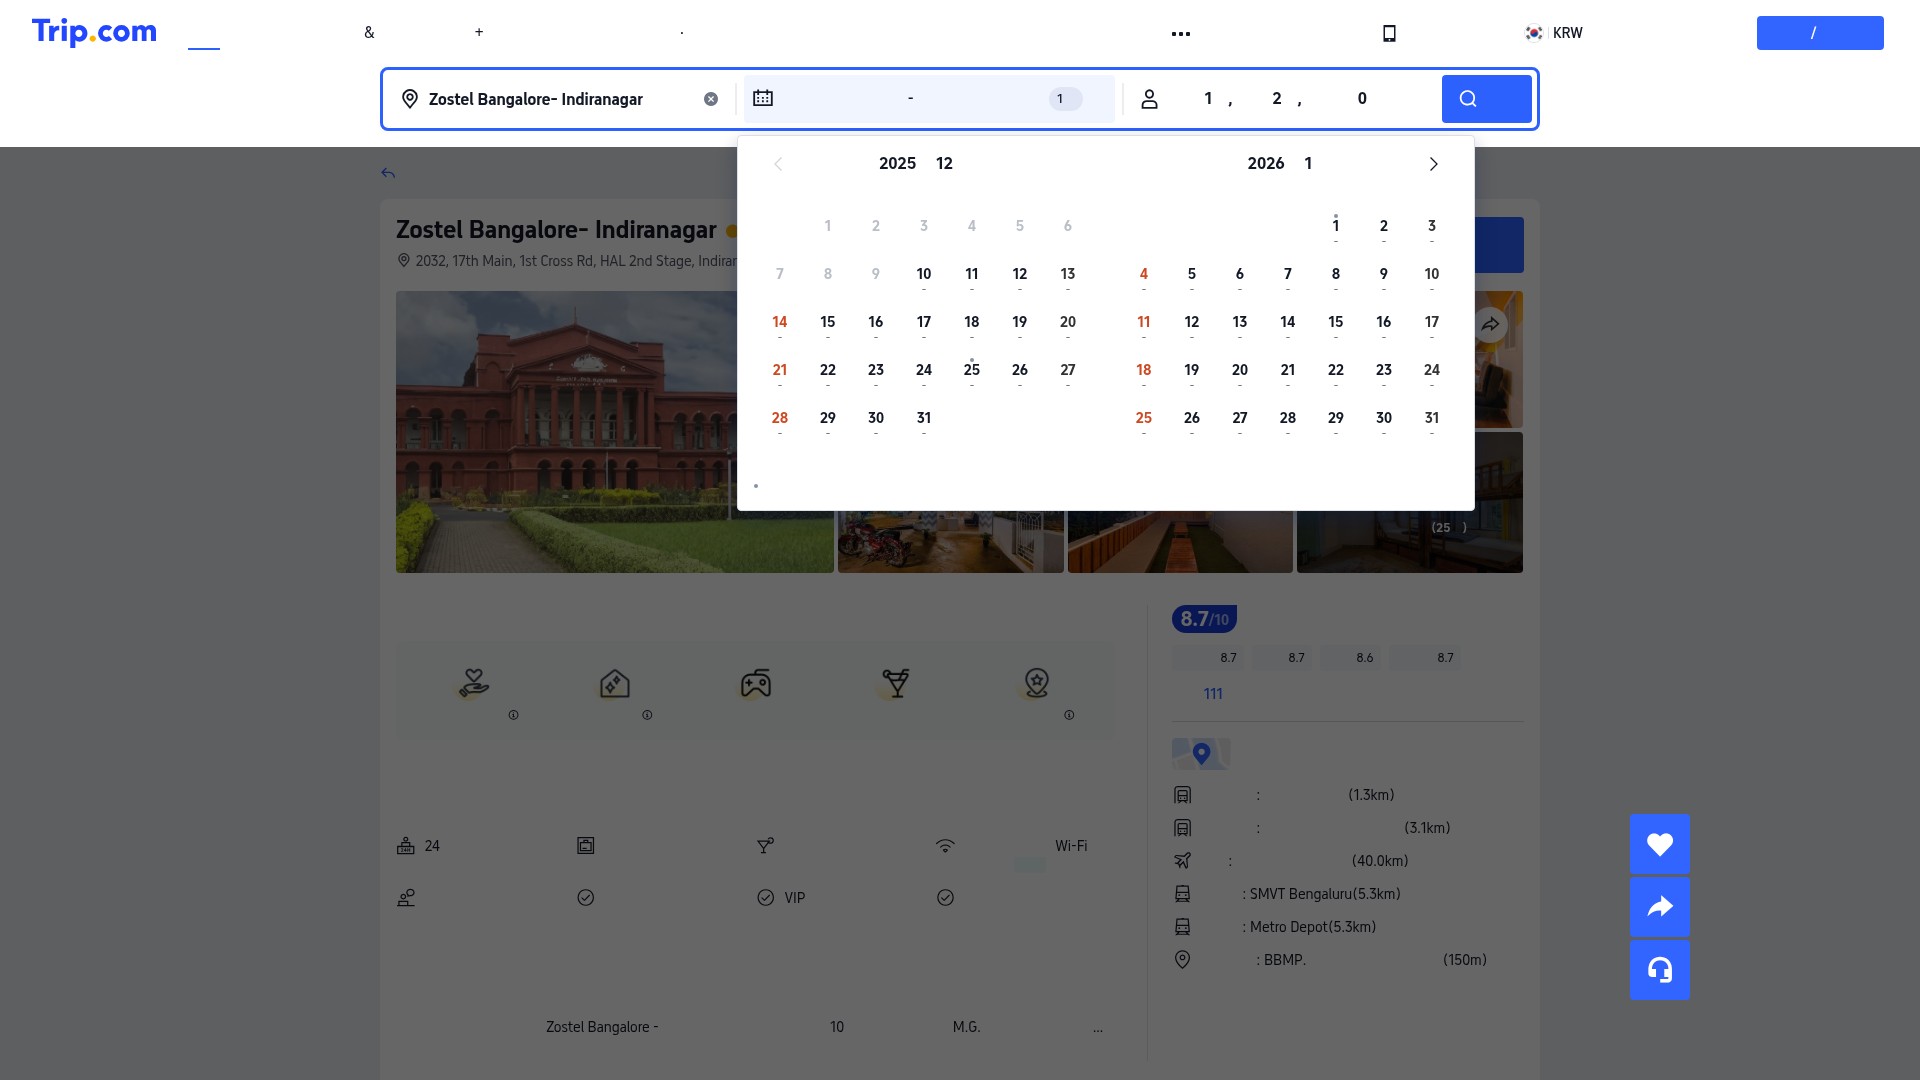Open the rooms and guests selector
This screenshot has height=1080, width=1920.
[x=1283, y=99]
